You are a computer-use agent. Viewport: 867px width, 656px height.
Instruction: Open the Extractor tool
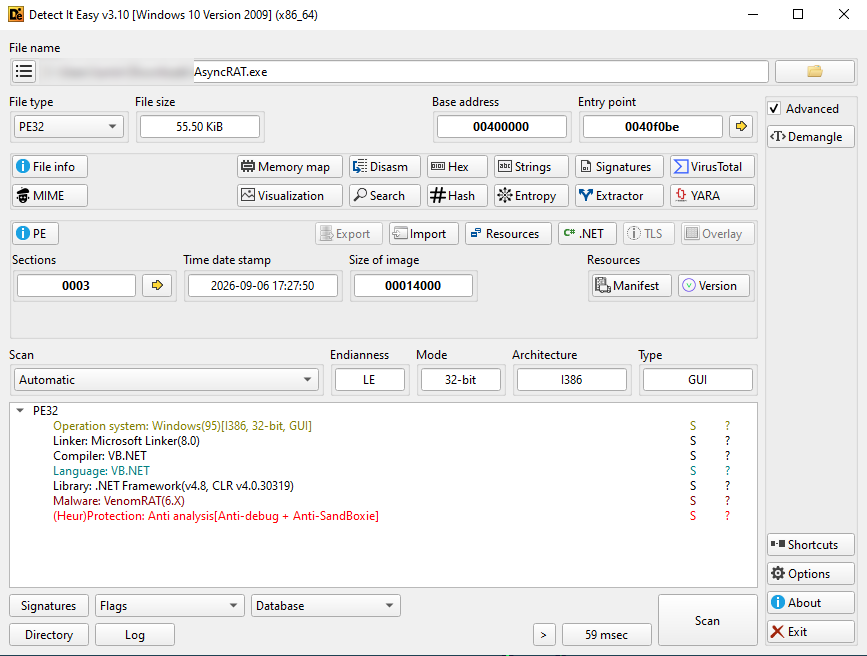619,195
